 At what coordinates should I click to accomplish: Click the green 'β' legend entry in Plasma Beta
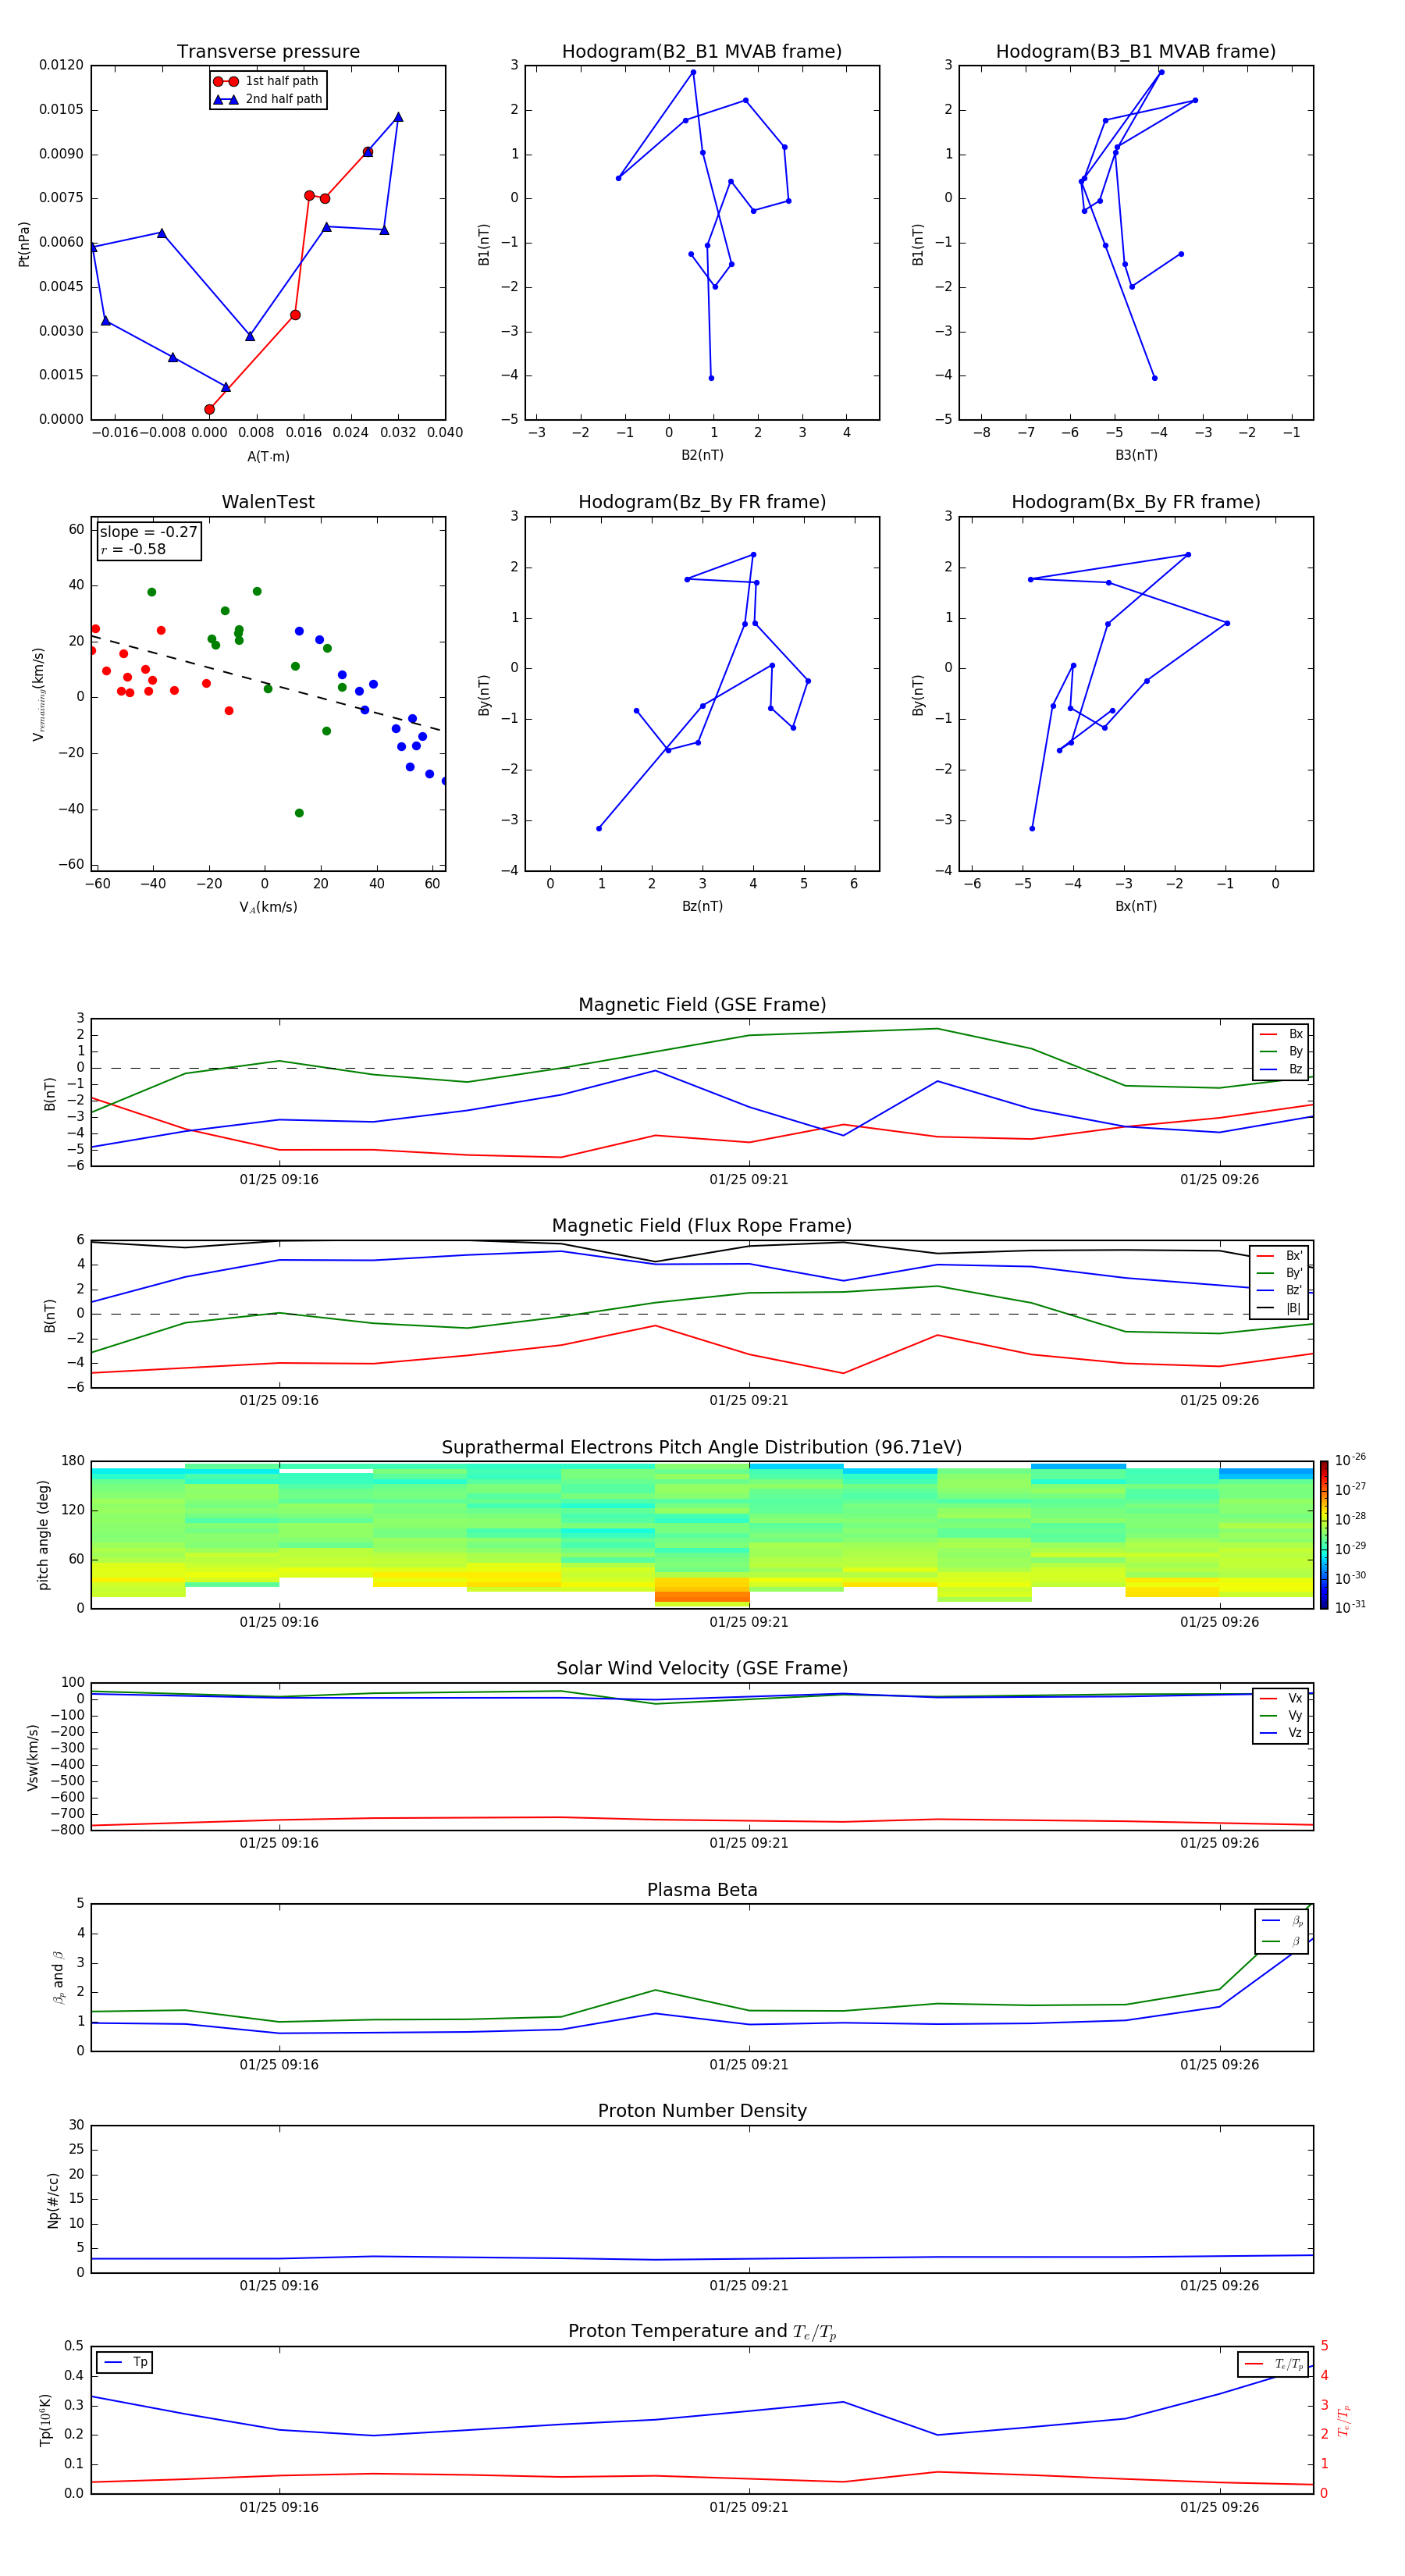[1283, 1941]
